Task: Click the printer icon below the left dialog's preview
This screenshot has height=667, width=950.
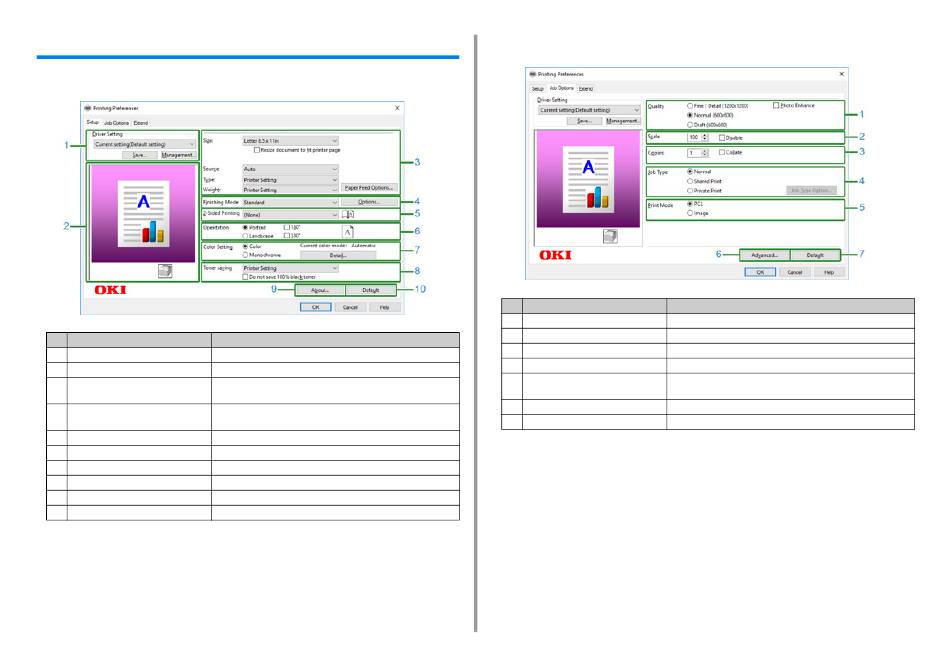Action: tap(164, 271)
